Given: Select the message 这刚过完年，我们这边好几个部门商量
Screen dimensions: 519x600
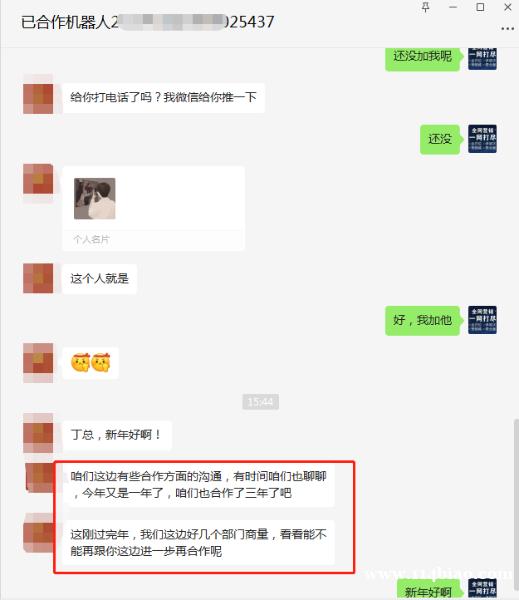Looking at the screenshot, I should 198,542.
